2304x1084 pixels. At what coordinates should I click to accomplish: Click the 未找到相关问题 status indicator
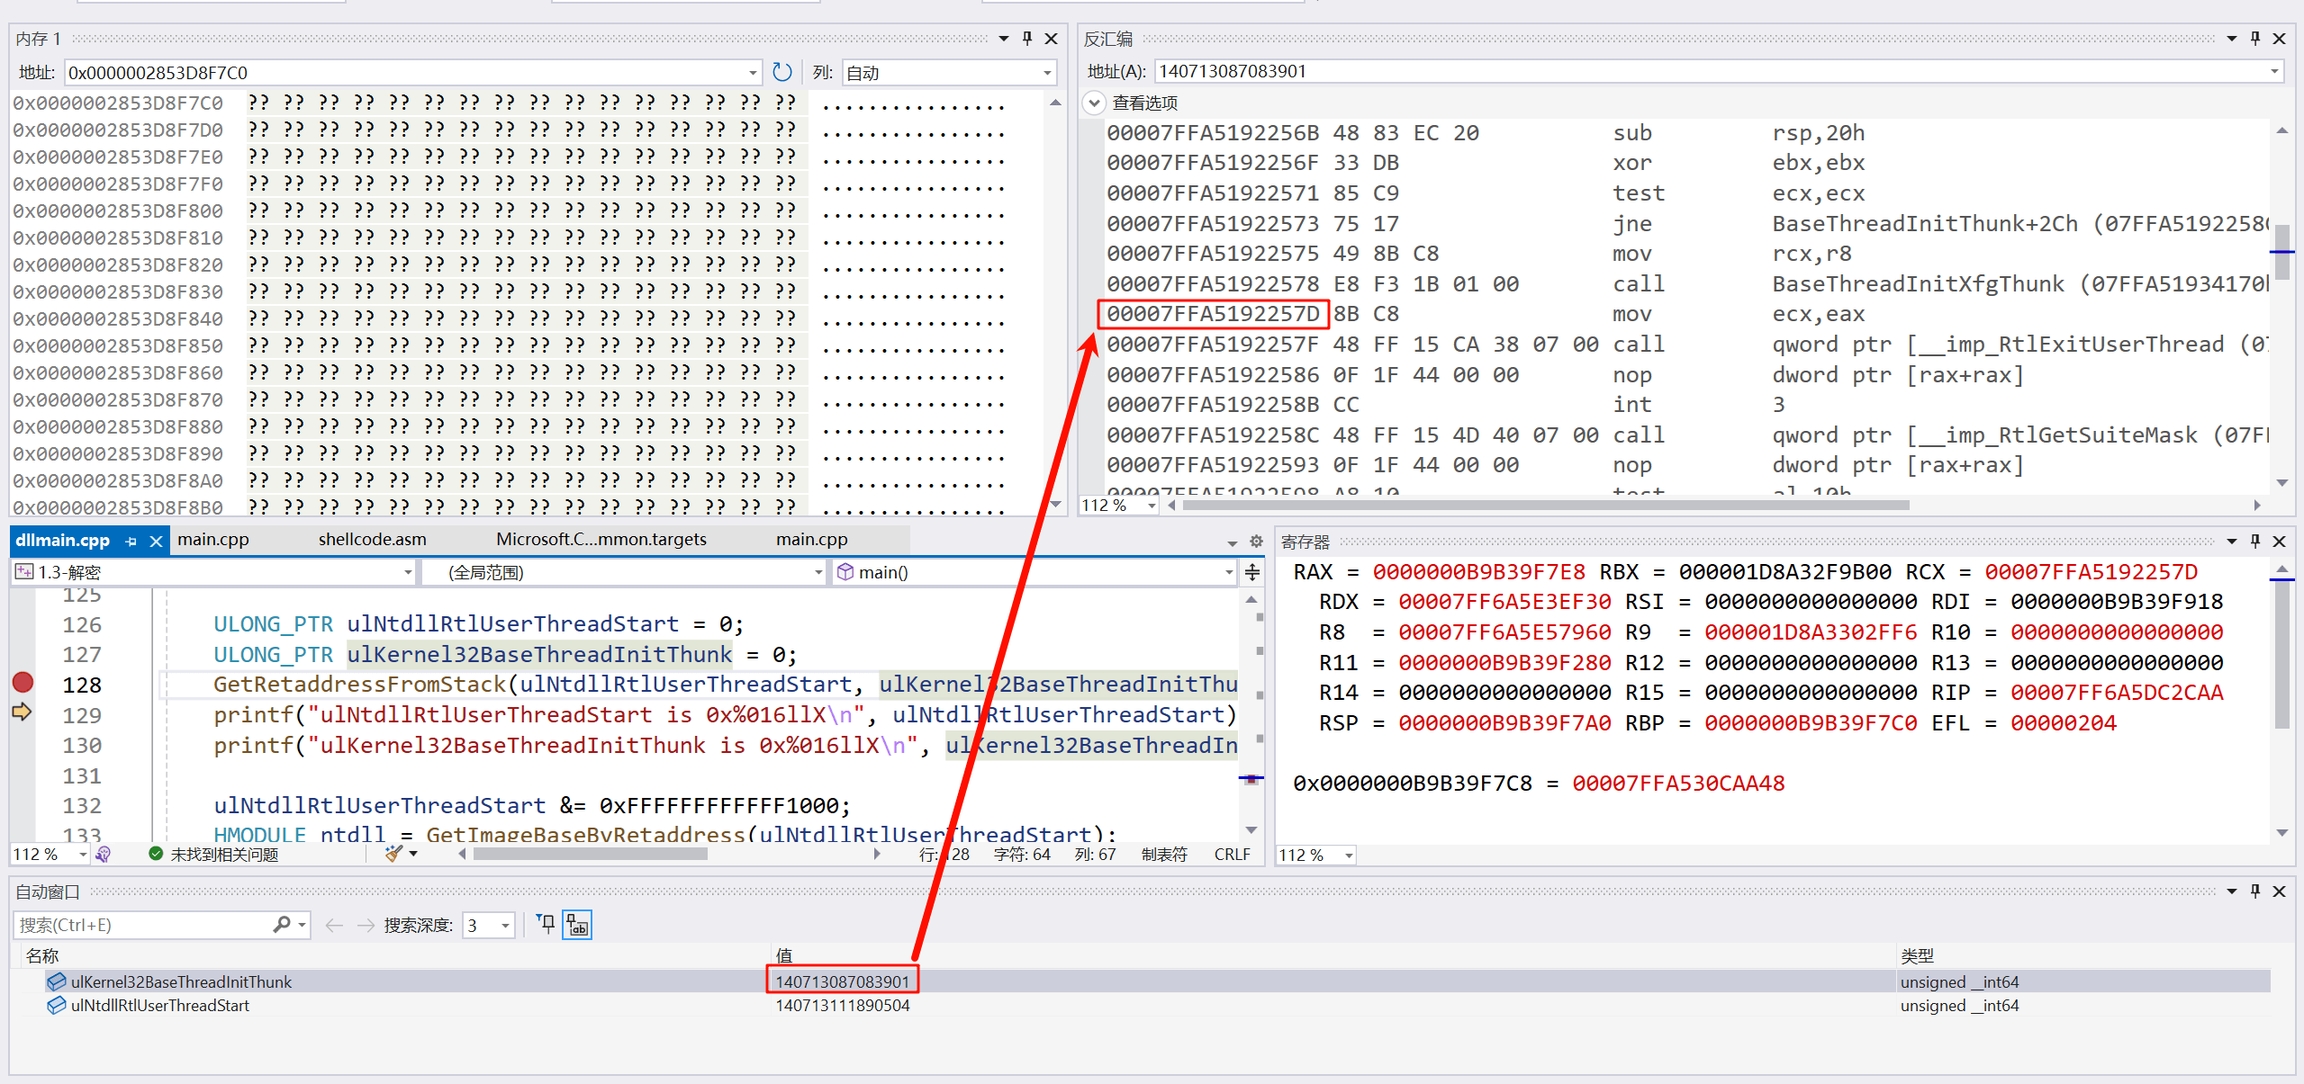click(x=213, y=854)
